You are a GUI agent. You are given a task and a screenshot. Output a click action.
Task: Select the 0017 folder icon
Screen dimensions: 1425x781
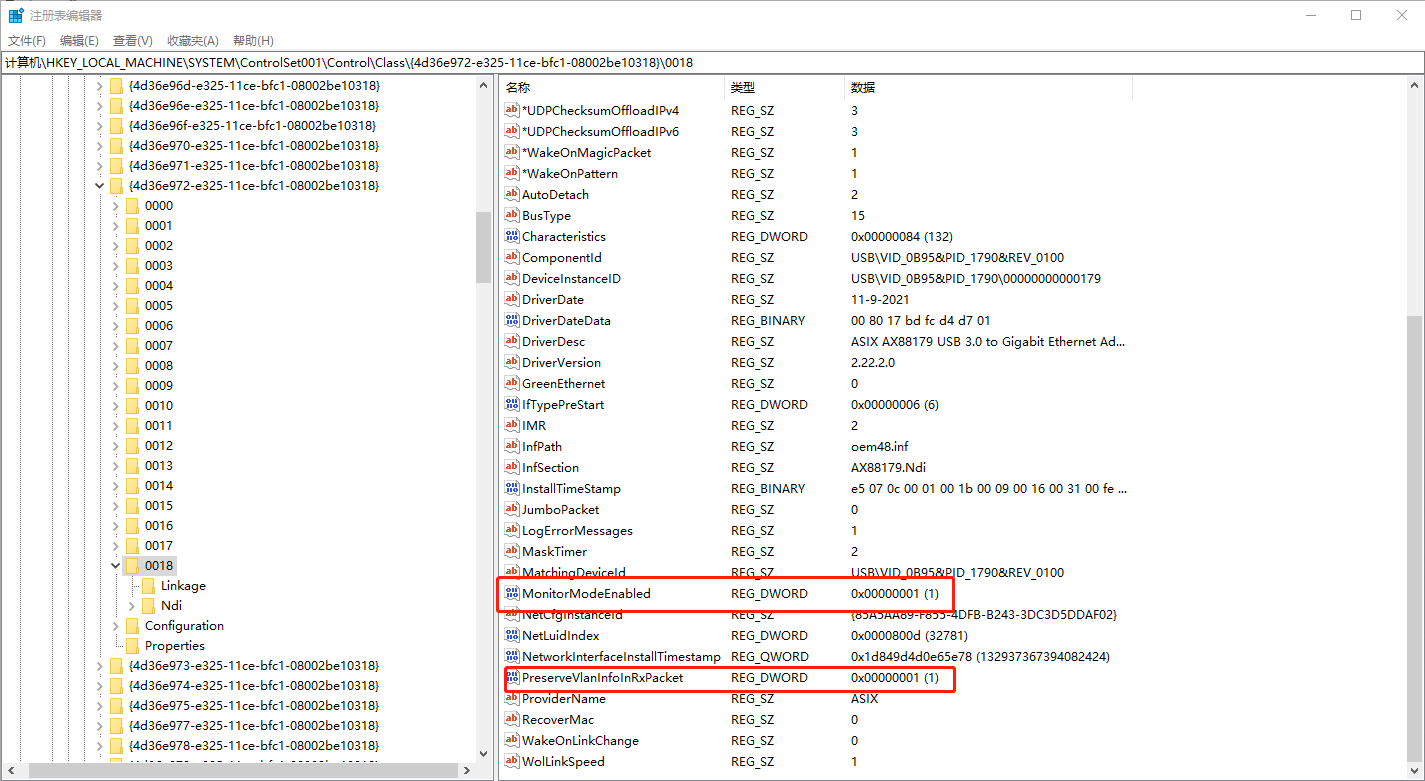click(132, 545)
